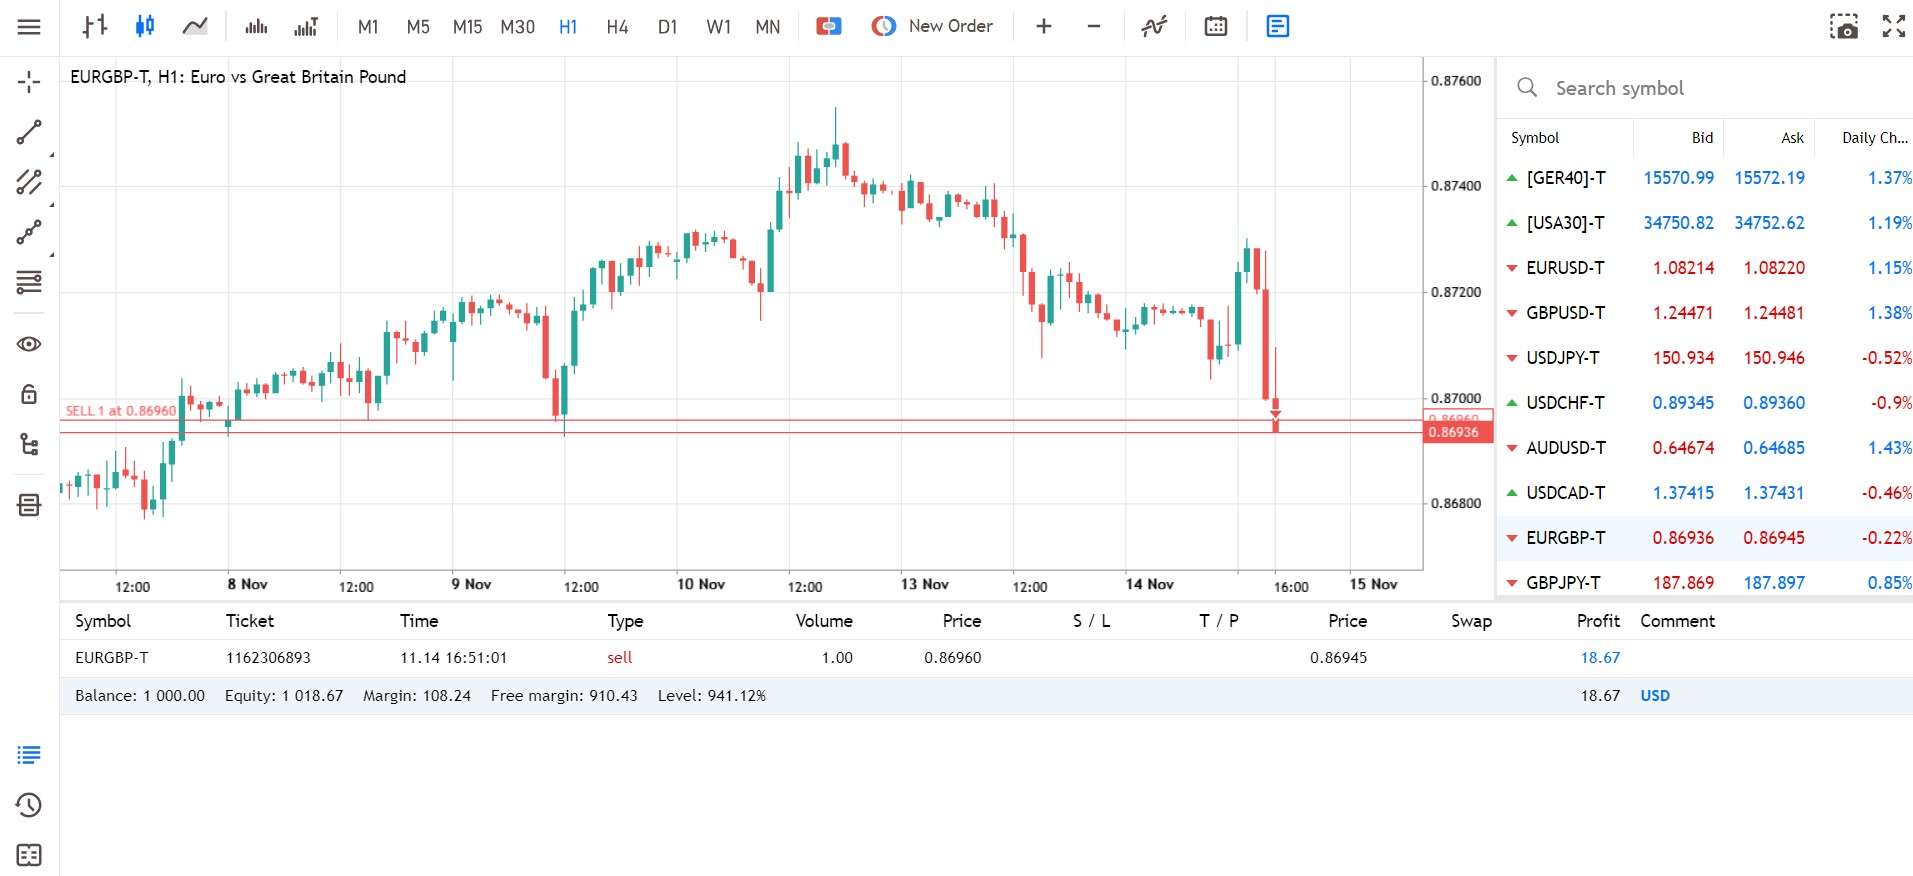Click the Search symbol field
Viewport: 1913px width, 876px height.
(x=1705, y=88)
